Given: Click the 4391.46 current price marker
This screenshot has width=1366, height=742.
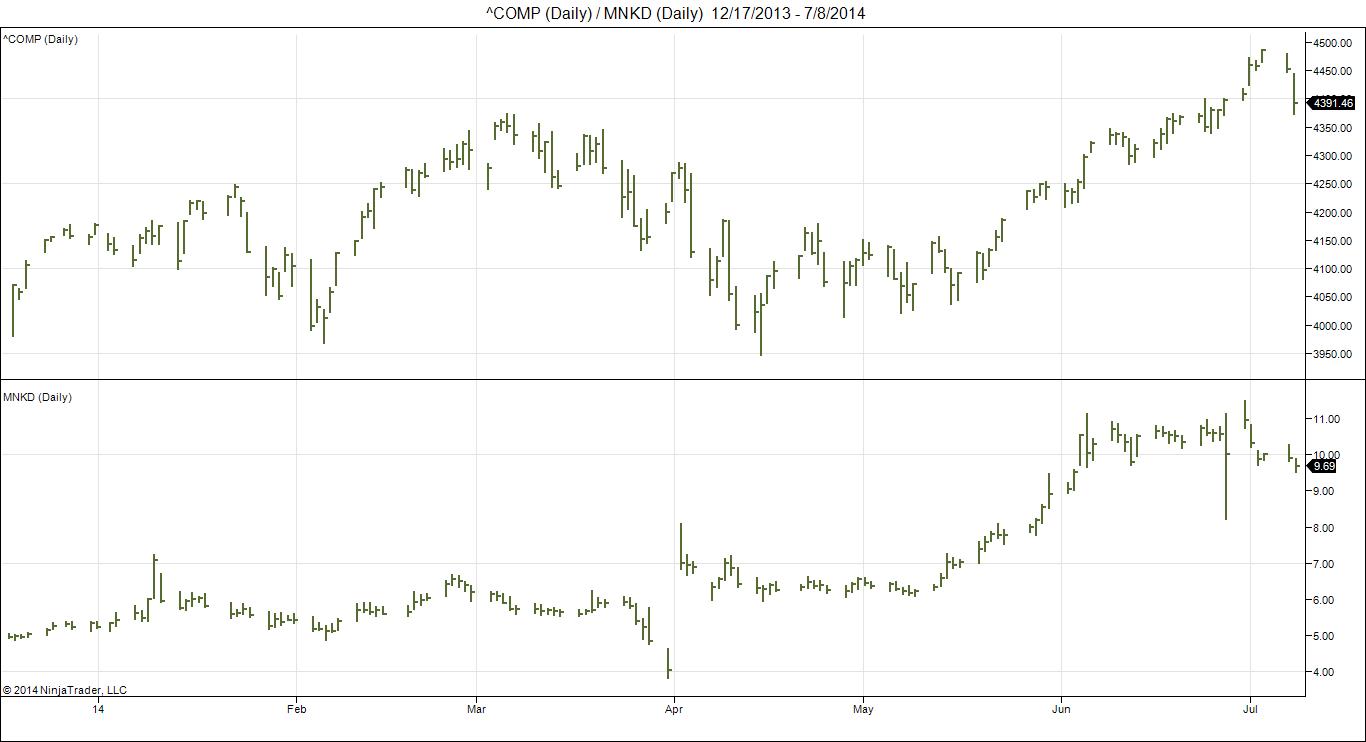Looking at the screenshot, I should [1332, 103].
